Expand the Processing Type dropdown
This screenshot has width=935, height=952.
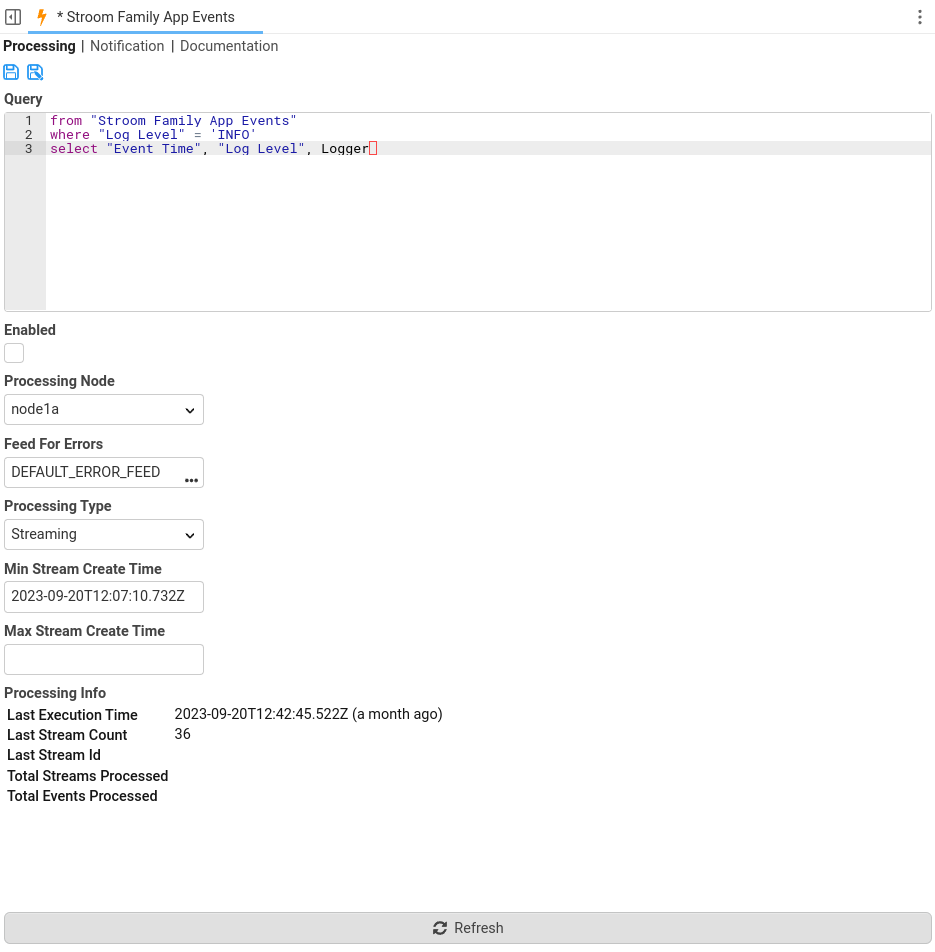click(x=104, y=534)
